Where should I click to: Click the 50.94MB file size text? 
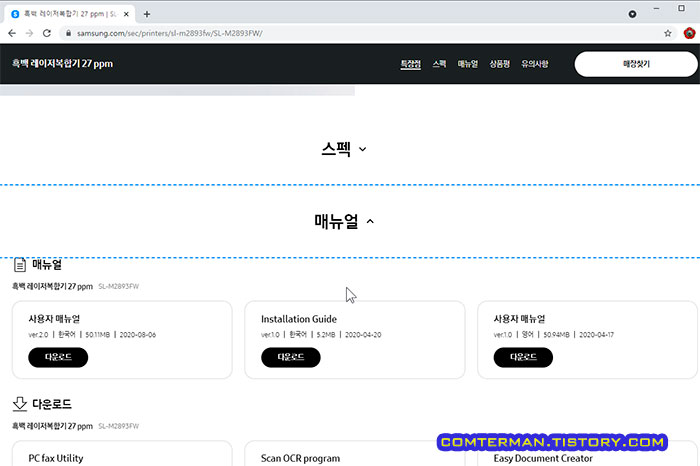point(556,335)
